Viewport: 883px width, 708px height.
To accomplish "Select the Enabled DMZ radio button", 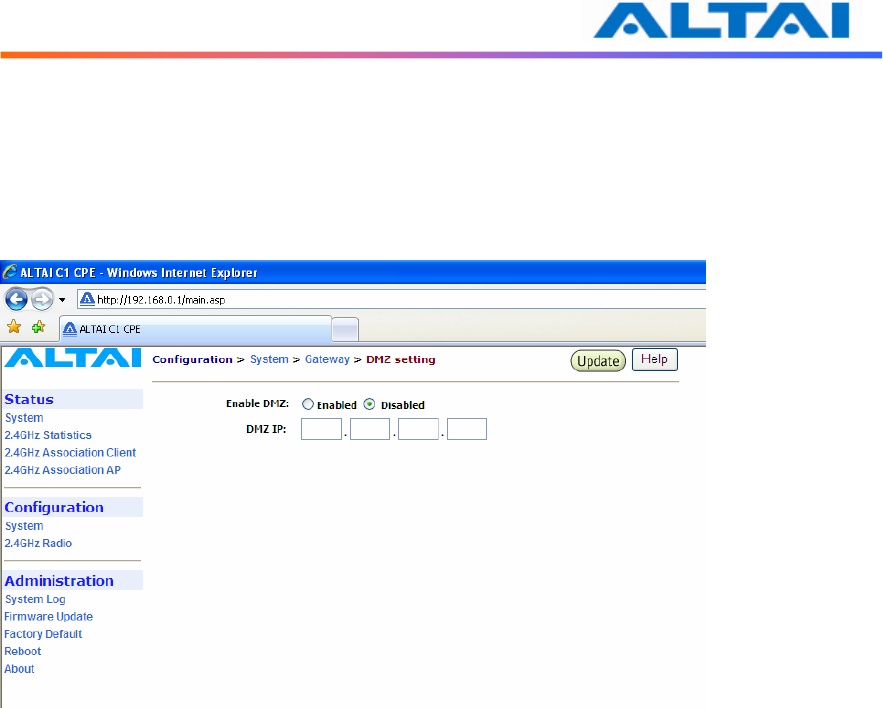I will click(x=307, y=404).
